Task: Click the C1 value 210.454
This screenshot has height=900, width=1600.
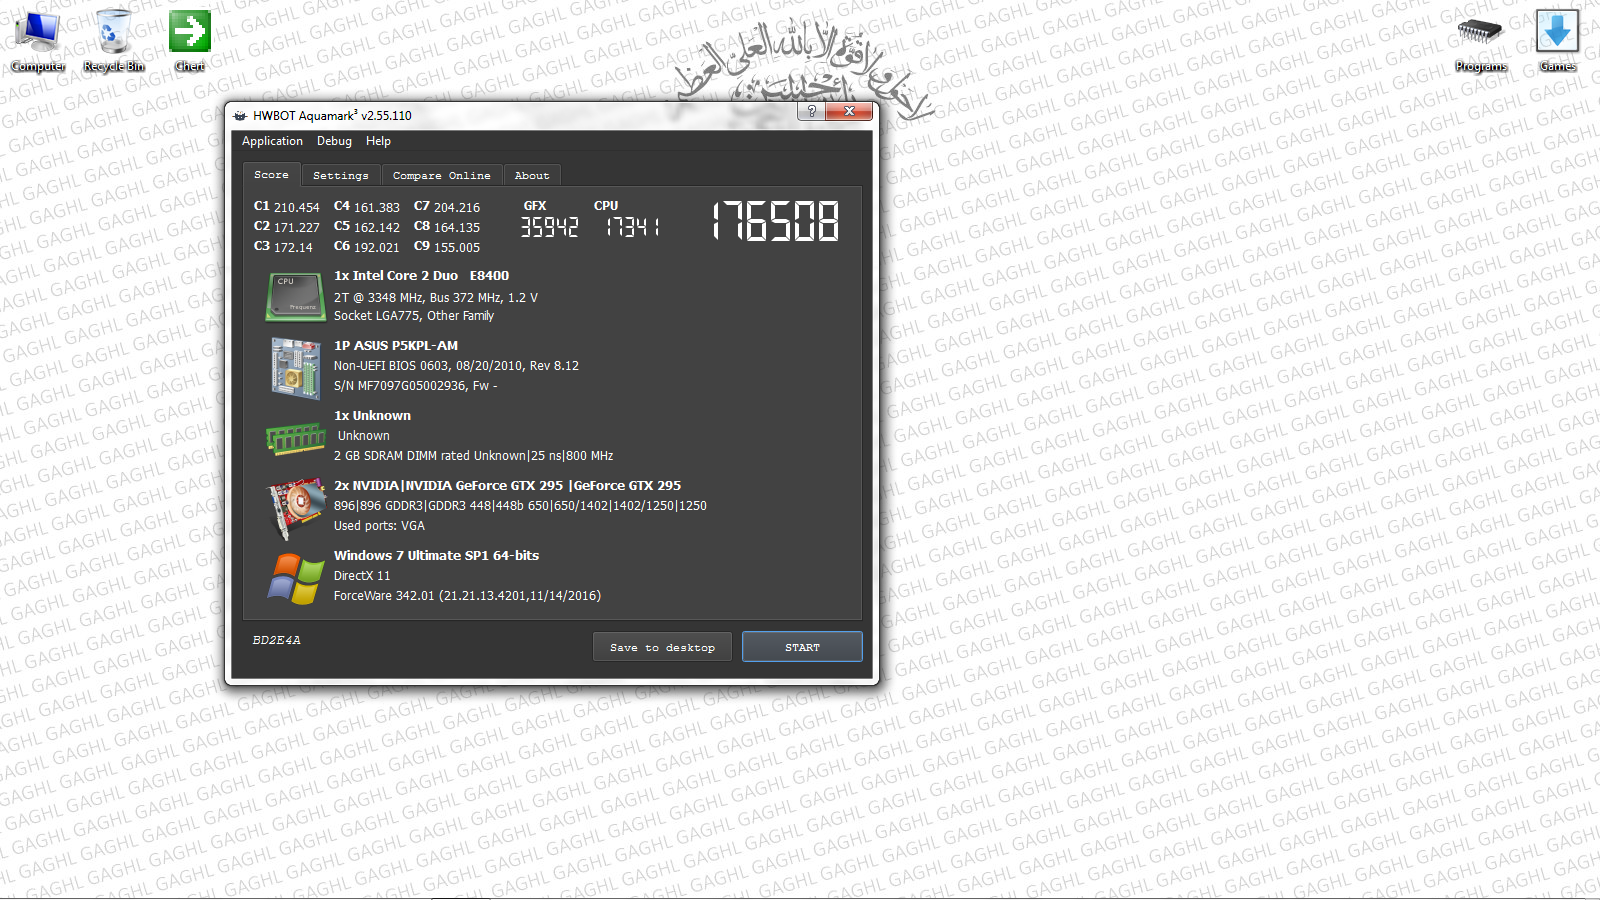Action: pyautogui.click(x=297, y=207)
